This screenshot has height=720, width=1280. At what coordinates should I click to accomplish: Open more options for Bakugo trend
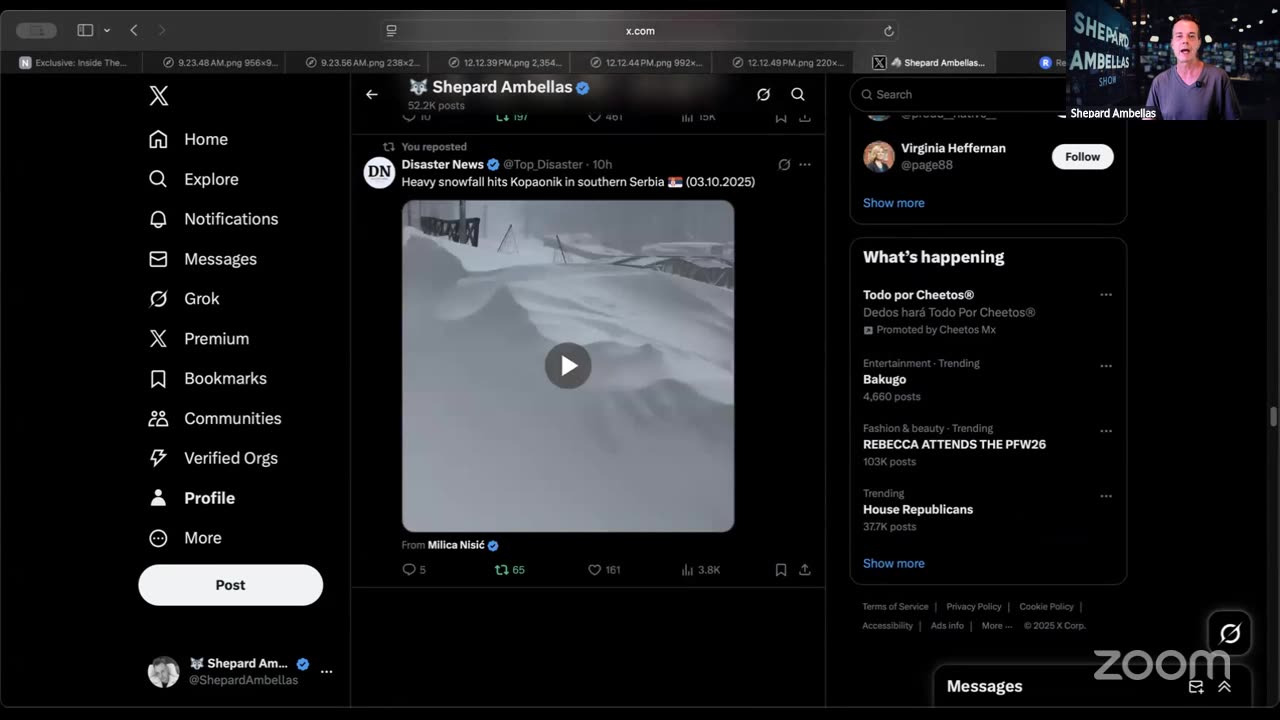click(1106, 366)
